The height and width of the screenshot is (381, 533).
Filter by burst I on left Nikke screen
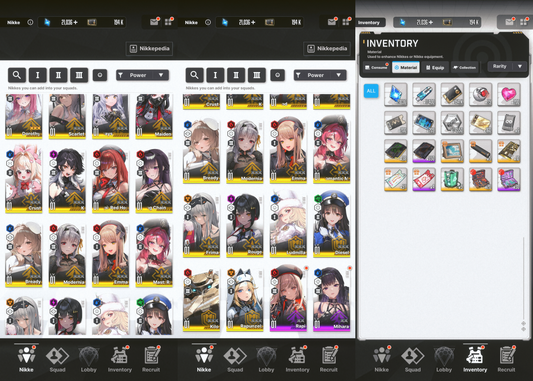pyautogui.click(x=37, y=75)
